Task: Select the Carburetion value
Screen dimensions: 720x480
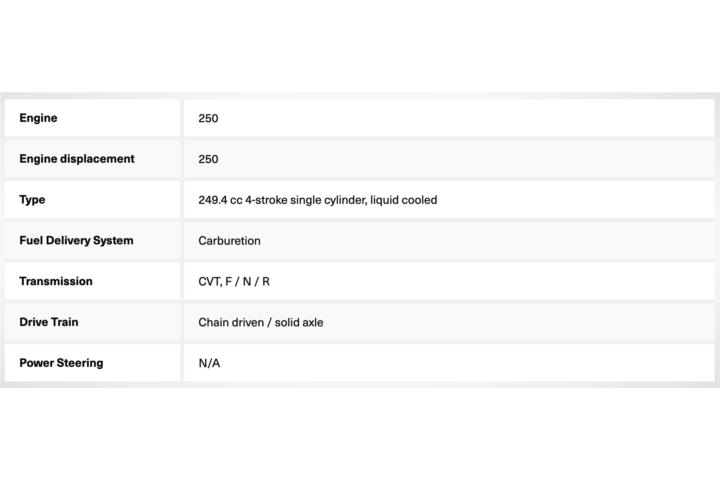Action: pos(229,241)
